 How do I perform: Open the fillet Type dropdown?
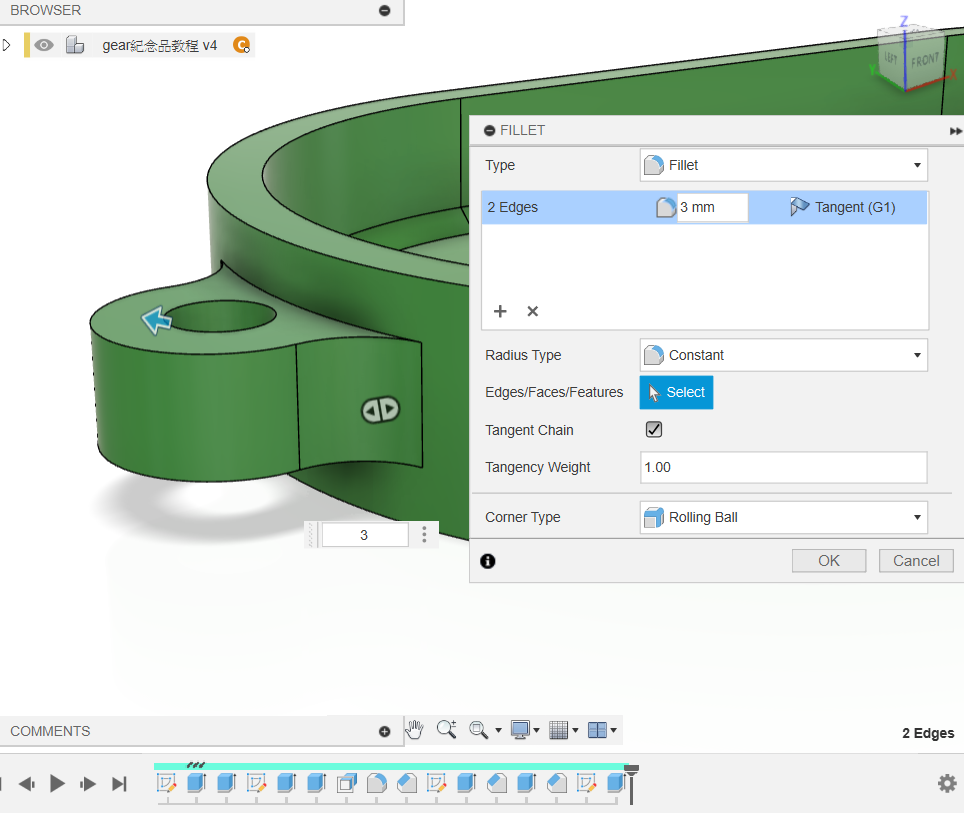(783, 165)
